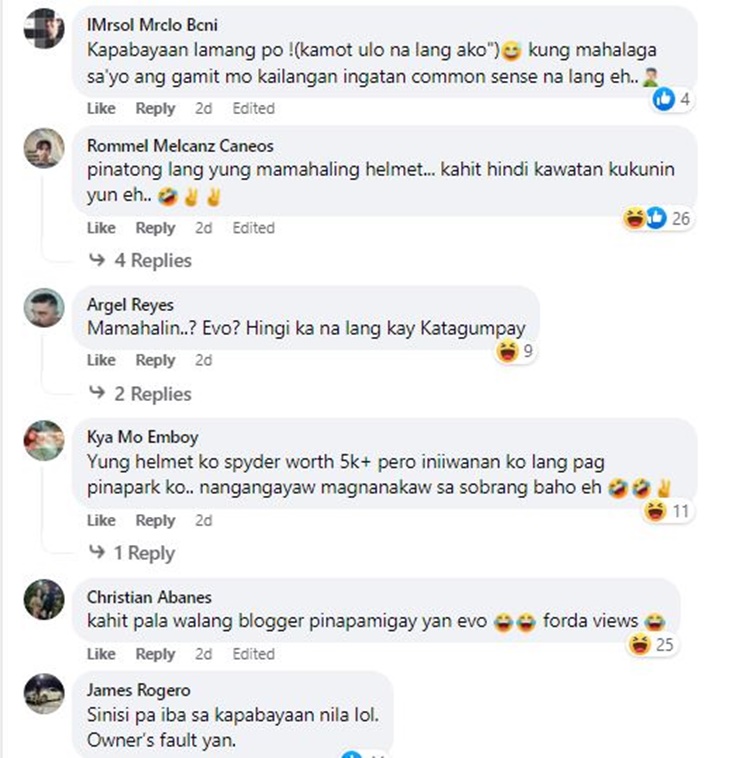Open 25 reactions on Christian Abanes's comment
The width and height of the screenshot is (750, 758).
pos(652,644)
